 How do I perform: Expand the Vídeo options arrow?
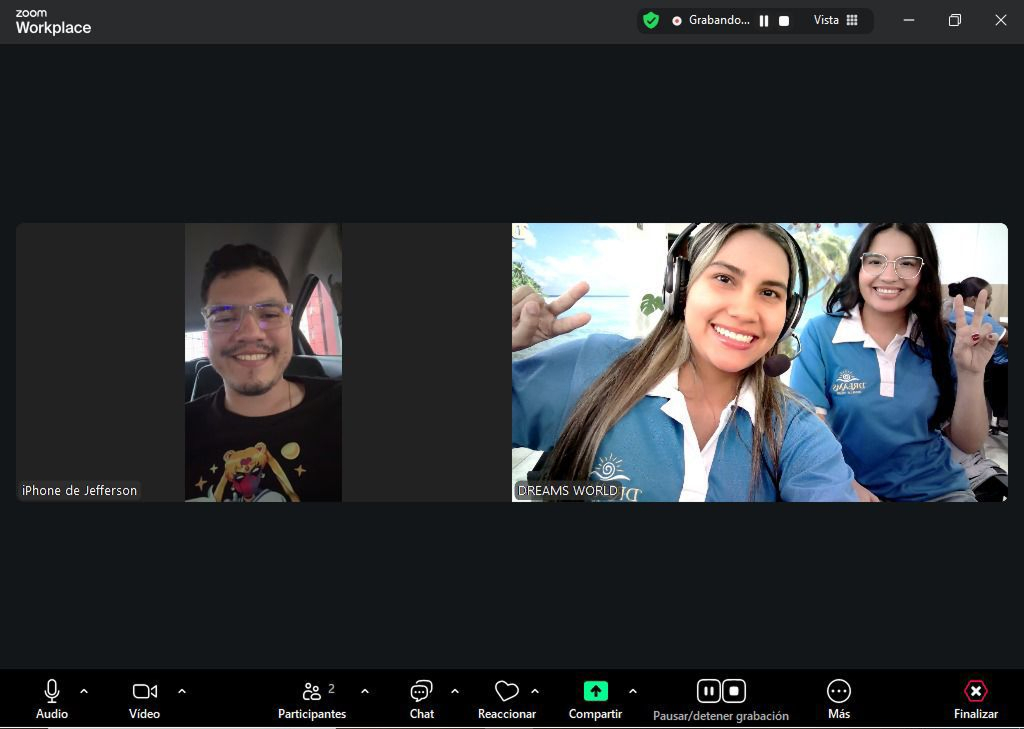[182, 691]
